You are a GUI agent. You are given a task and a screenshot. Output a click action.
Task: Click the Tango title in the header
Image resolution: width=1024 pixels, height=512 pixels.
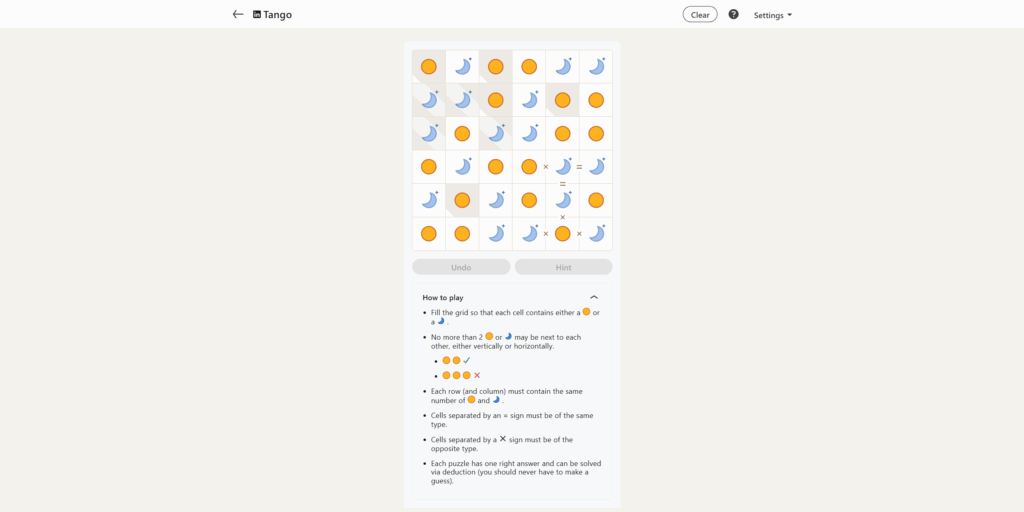[x=278, y=15]
